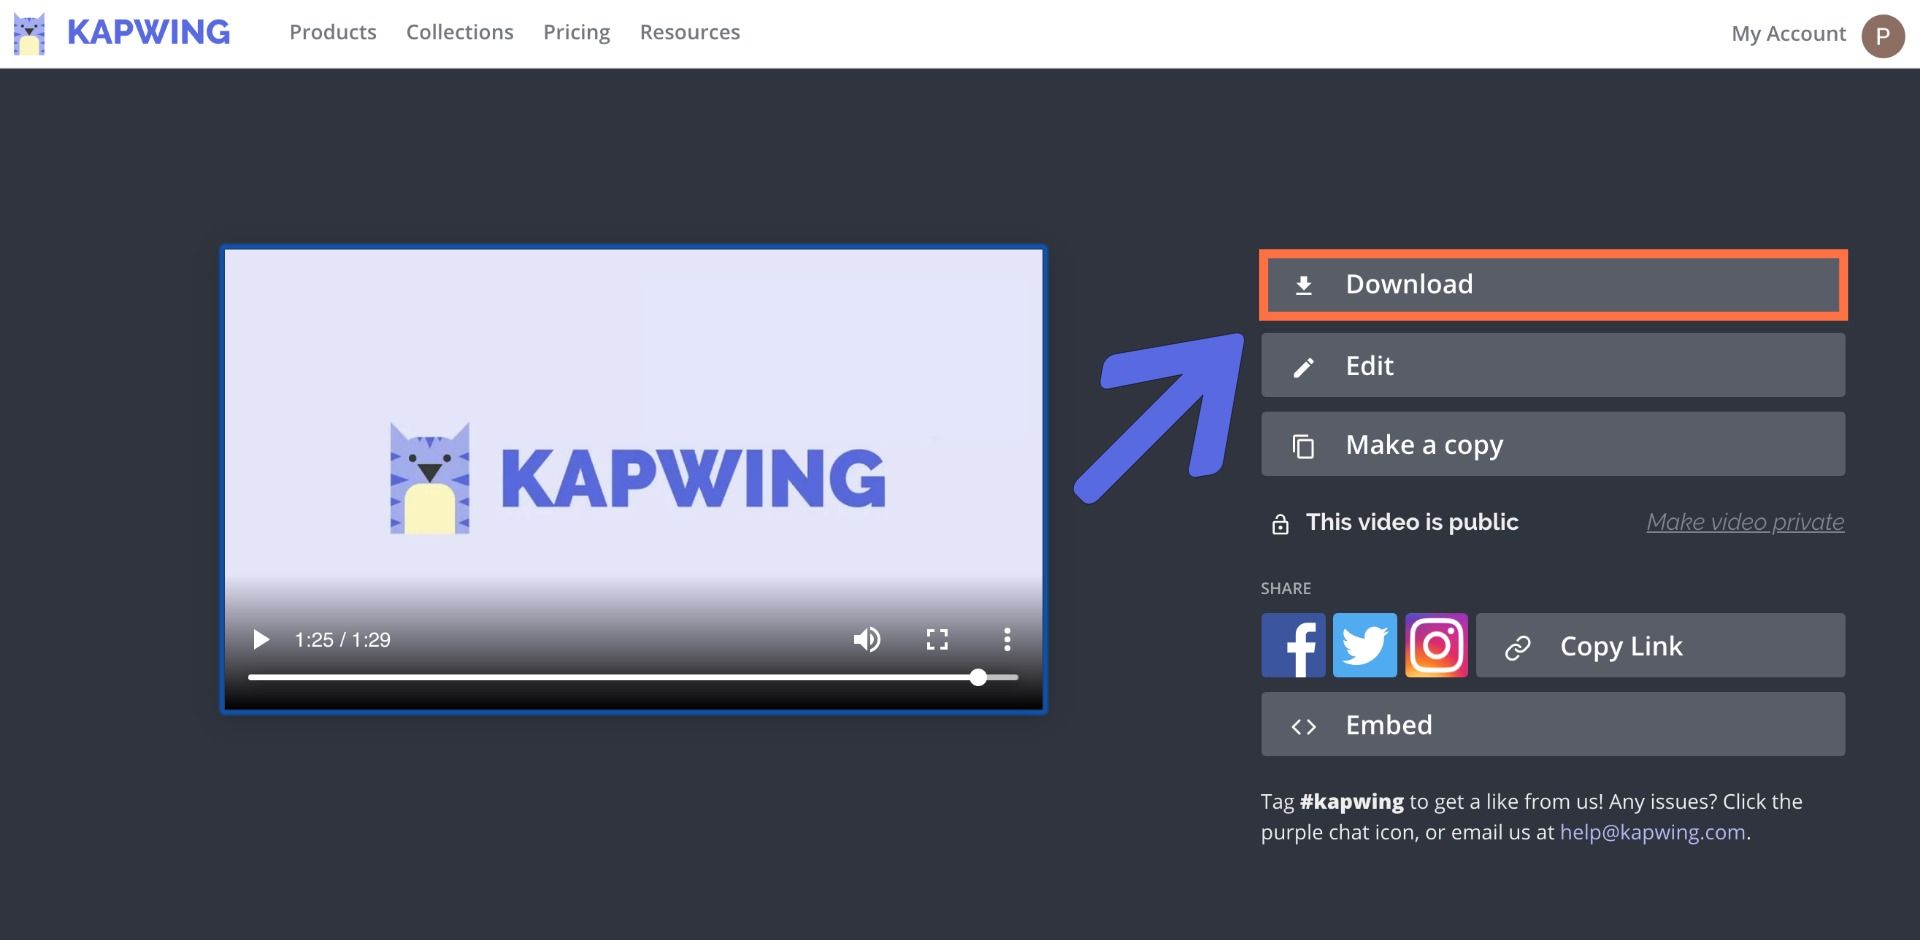Open the Products menu
The width and height of the screenshot is (1920, 940).
(333, 32)
